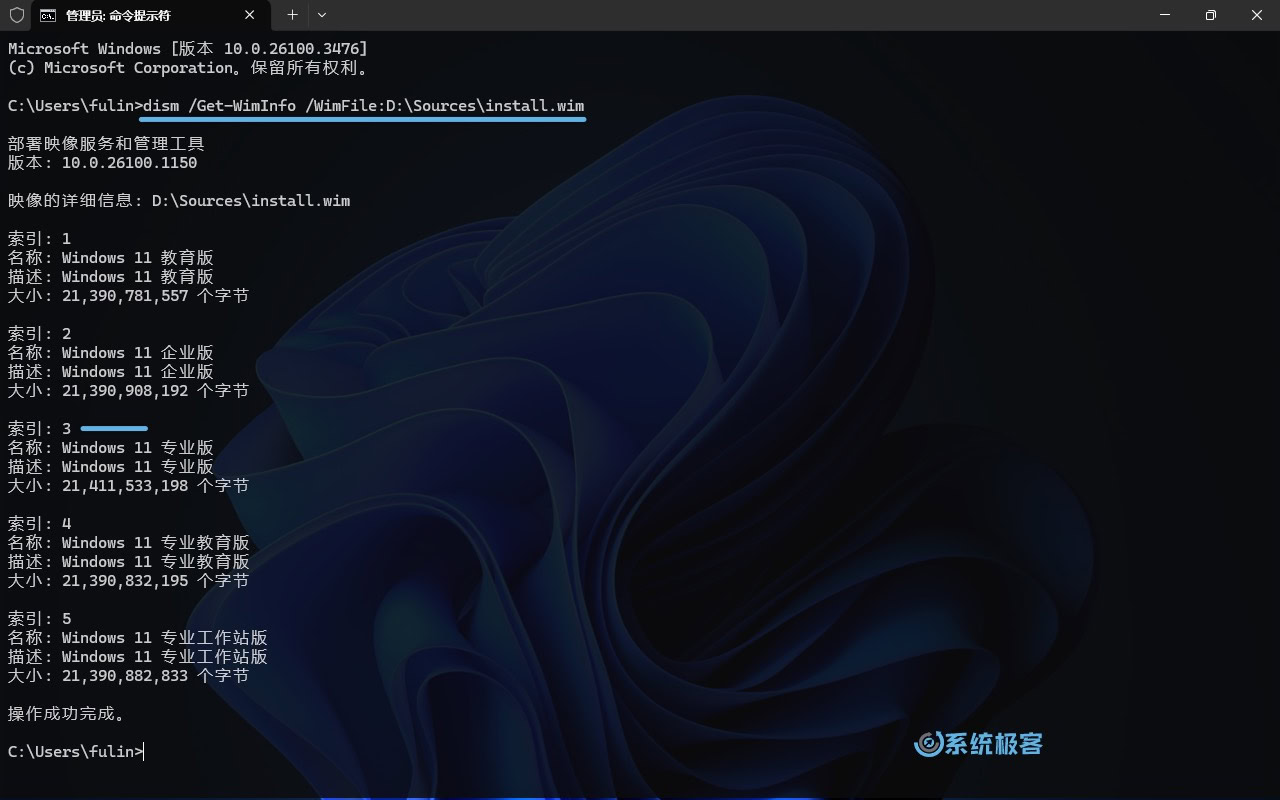Click the 索引: 1 line
Screen dimensions: 1280x800
[x=40, y=239]
